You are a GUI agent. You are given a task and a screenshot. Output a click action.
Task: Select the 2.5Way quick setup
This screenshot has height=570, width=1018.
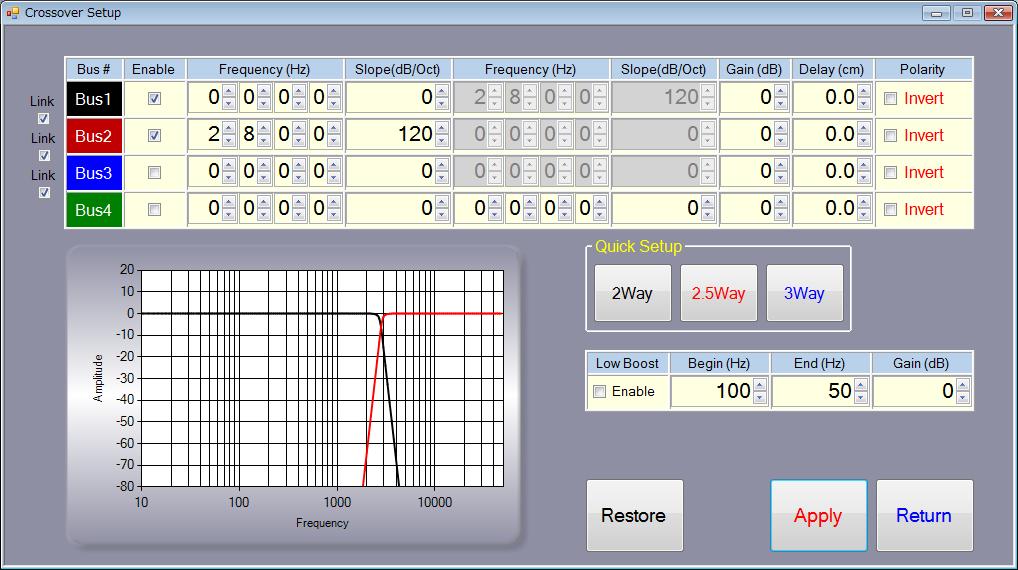pyautogui.click(x=718, y=294)
